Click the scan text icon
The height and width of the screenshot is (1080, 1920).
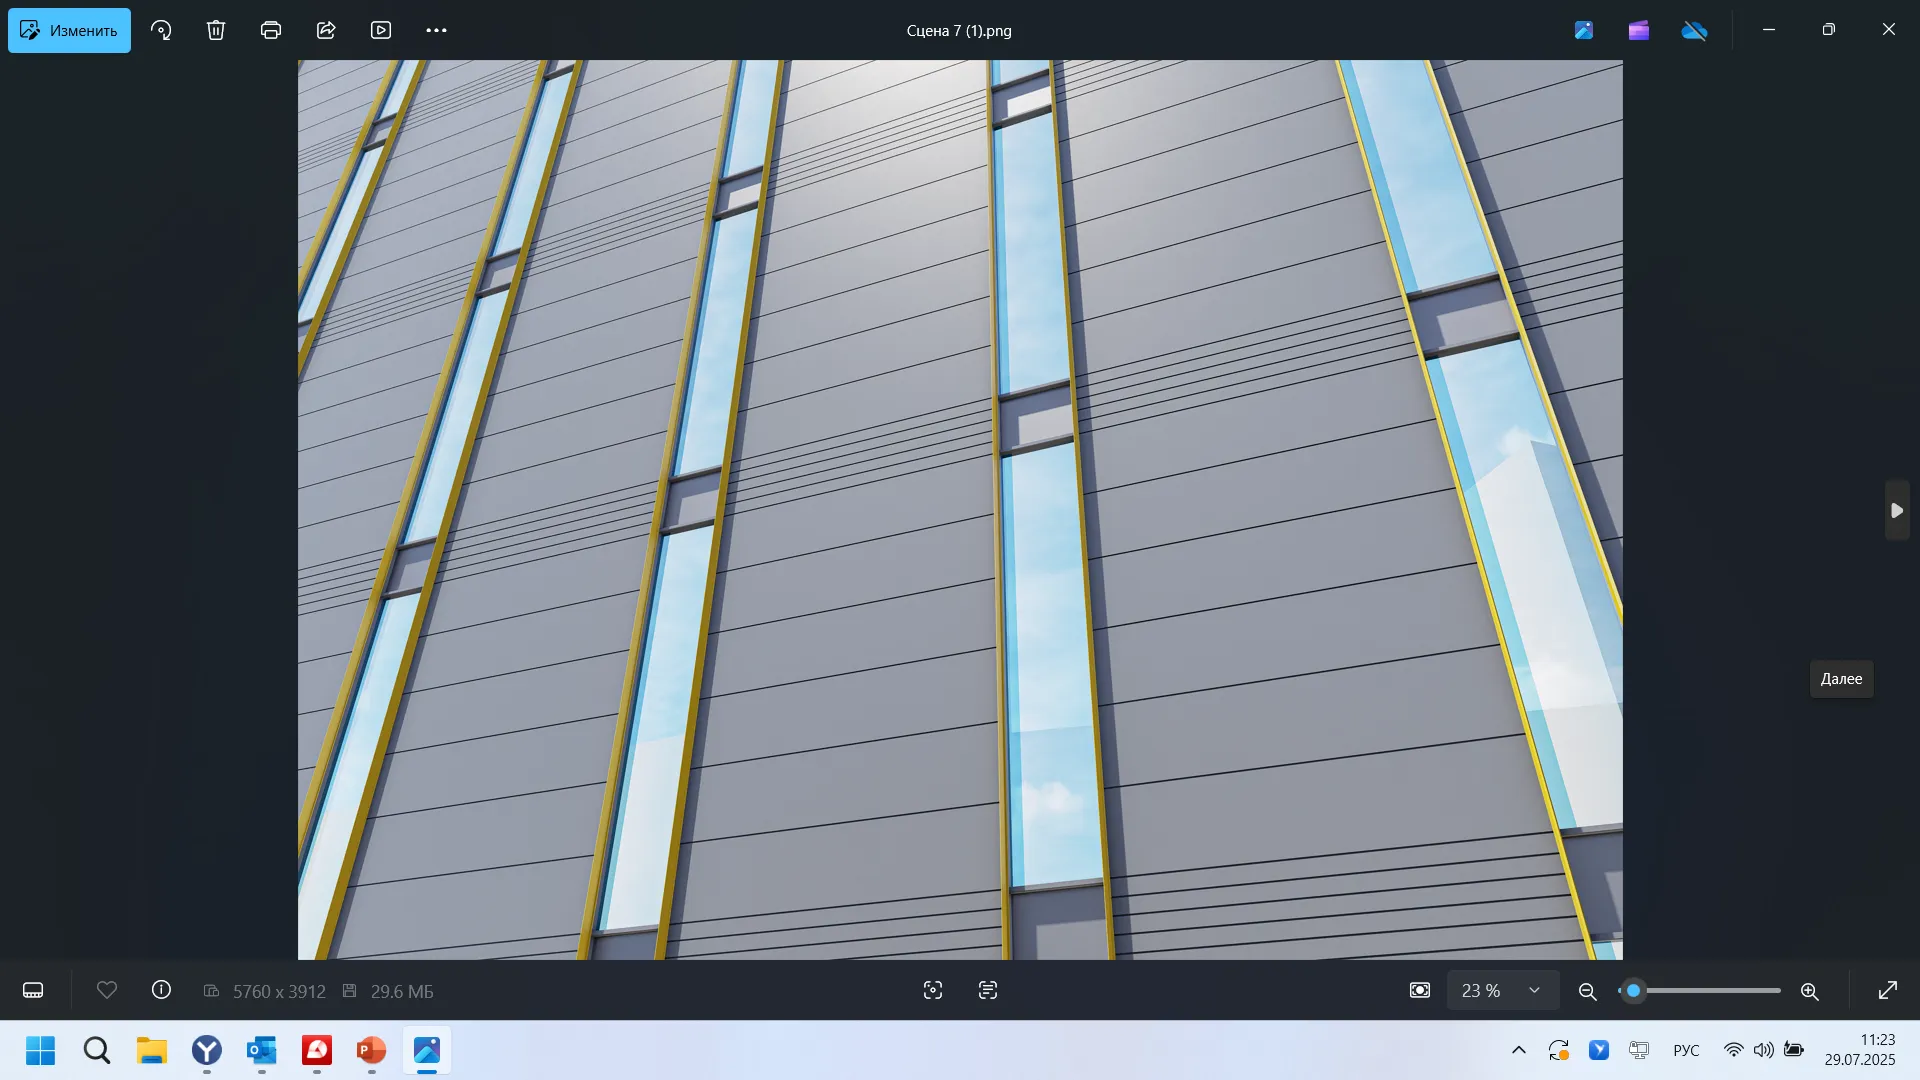[988, 990]
